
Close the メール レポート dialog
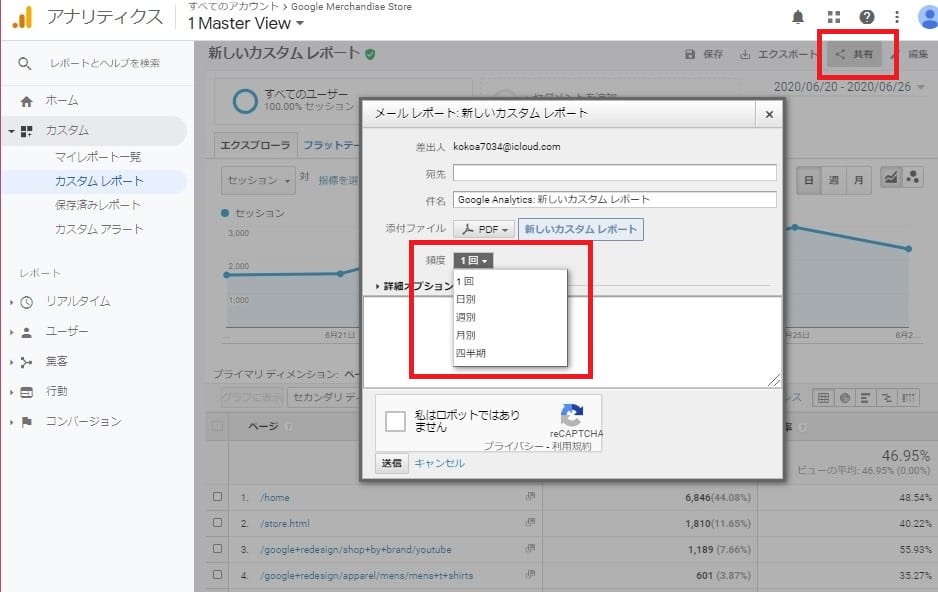click(769, 114)
